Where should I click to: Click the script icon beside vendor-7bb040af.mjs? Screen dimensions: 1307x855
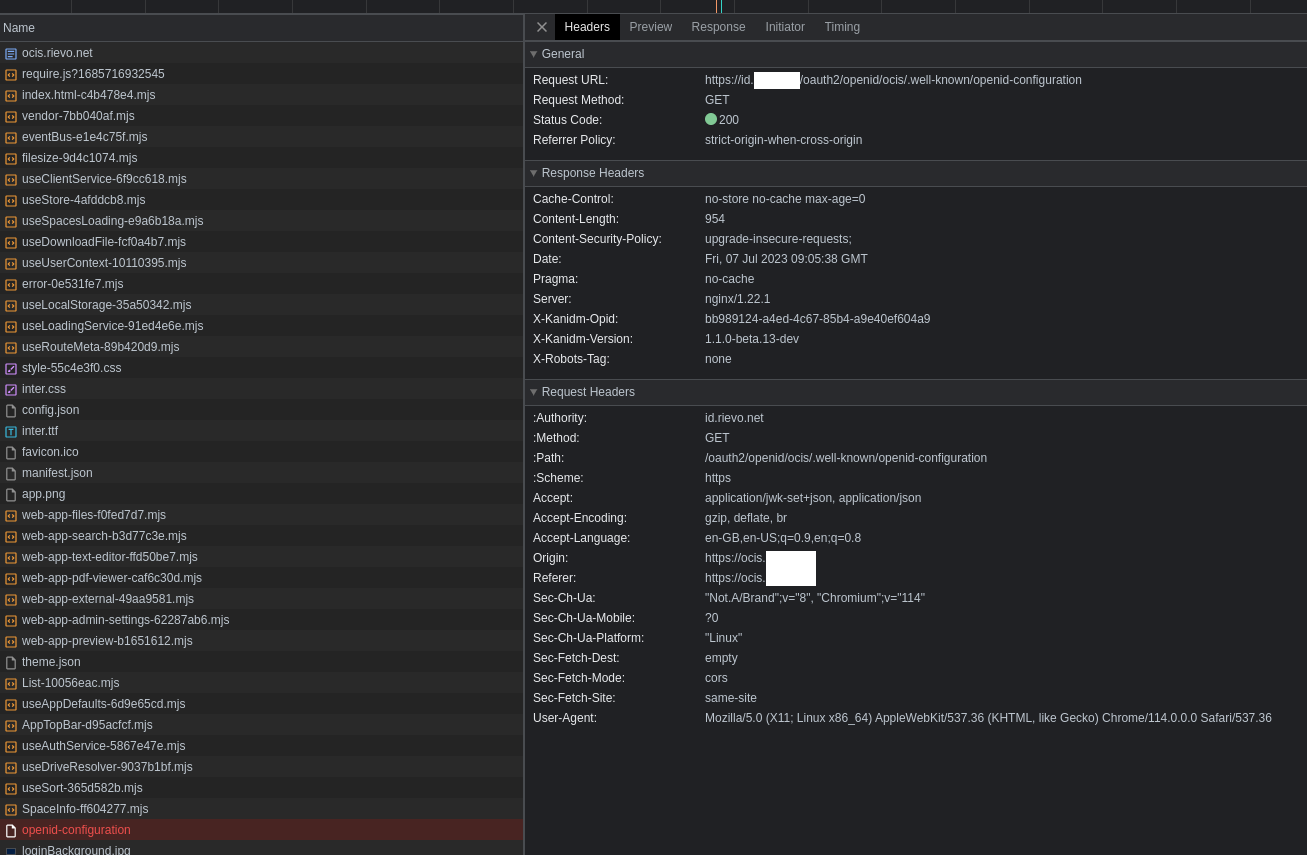[x=11, y=116]
